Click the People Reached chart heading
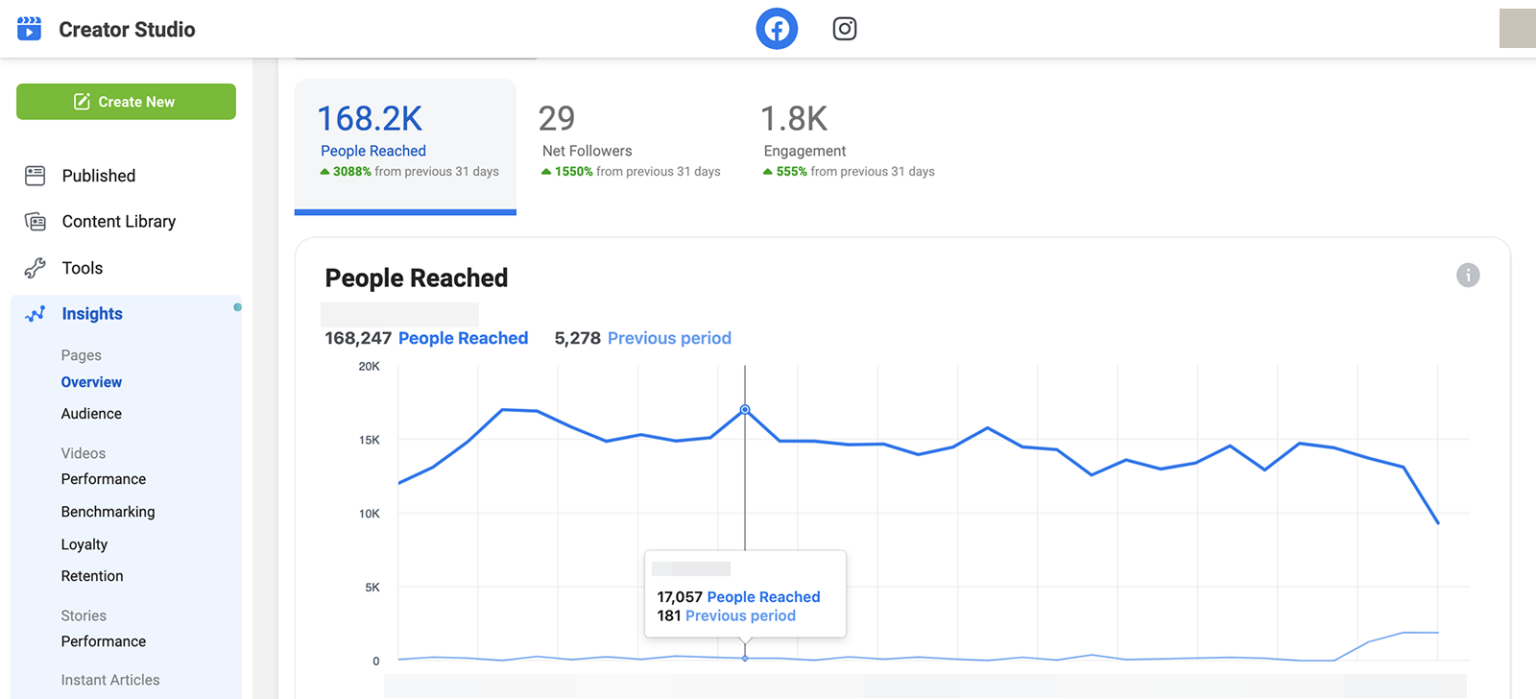Screen dimensions: 1536x699 [x=417, y=278]
